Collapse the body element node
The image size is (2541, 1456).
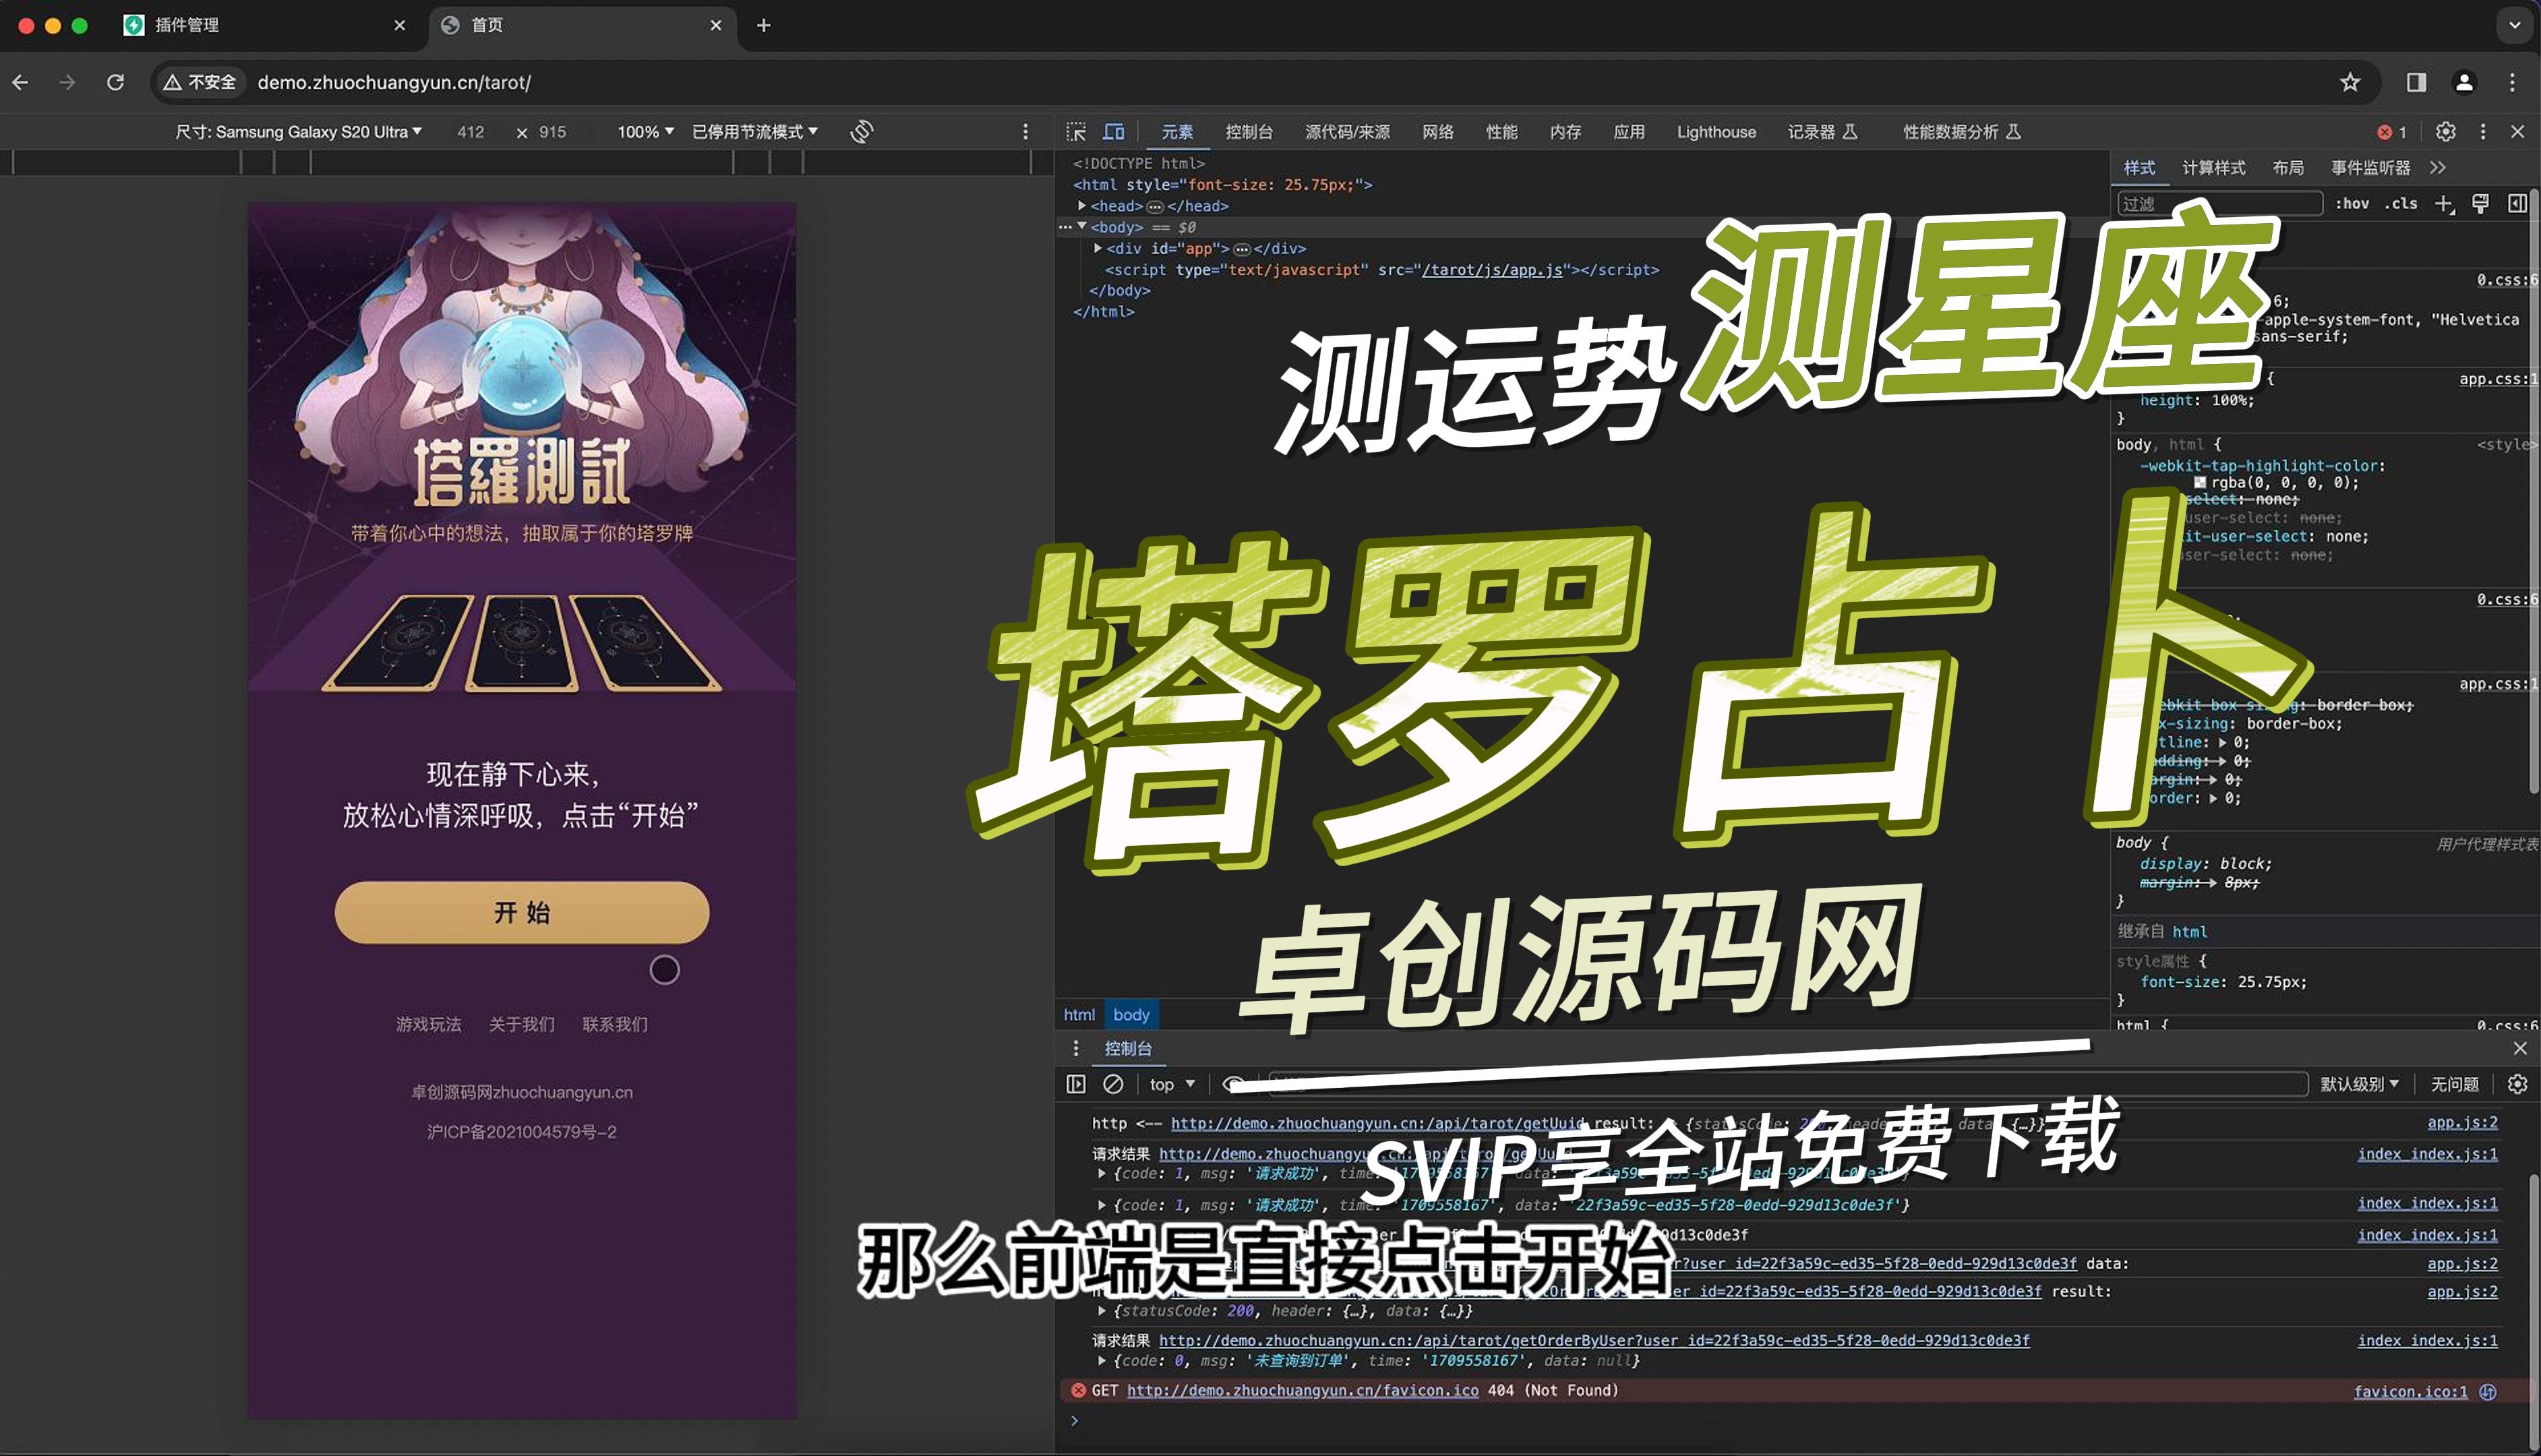[x=1082, y=227]
